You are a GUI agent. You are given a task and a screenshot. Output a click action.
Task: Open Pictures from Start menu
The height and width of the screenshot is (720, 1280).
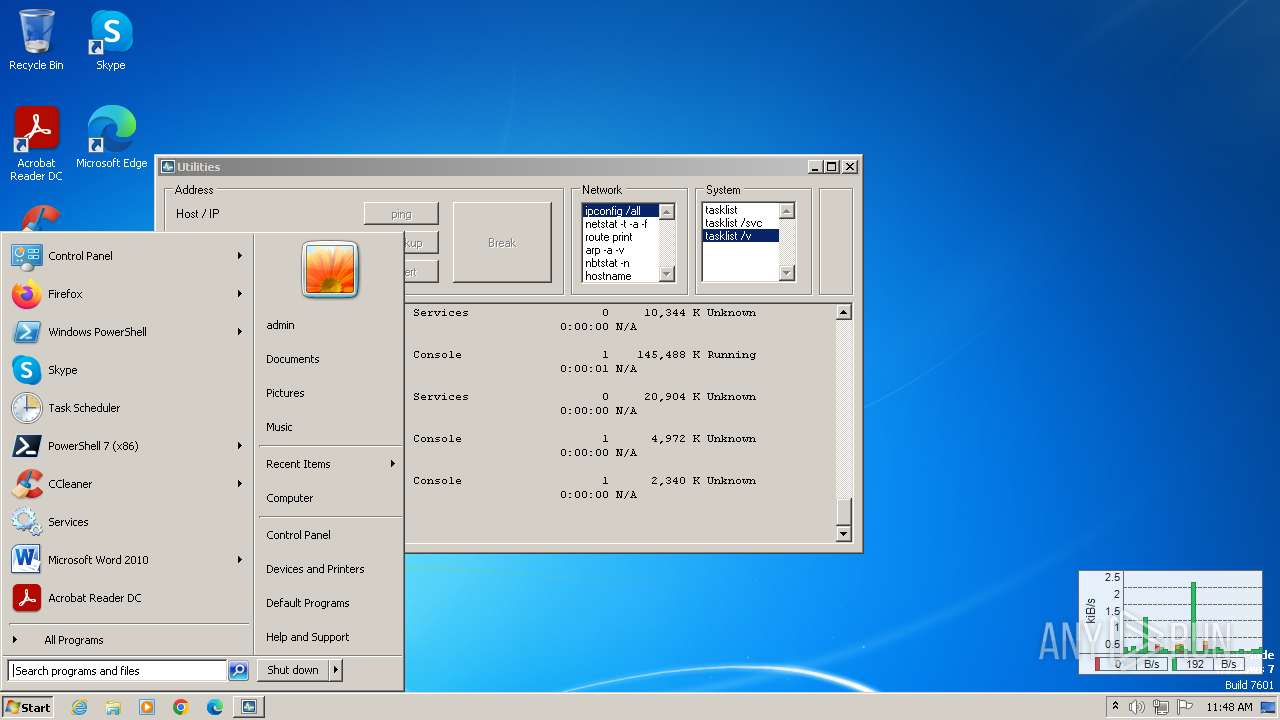[330, 393]
